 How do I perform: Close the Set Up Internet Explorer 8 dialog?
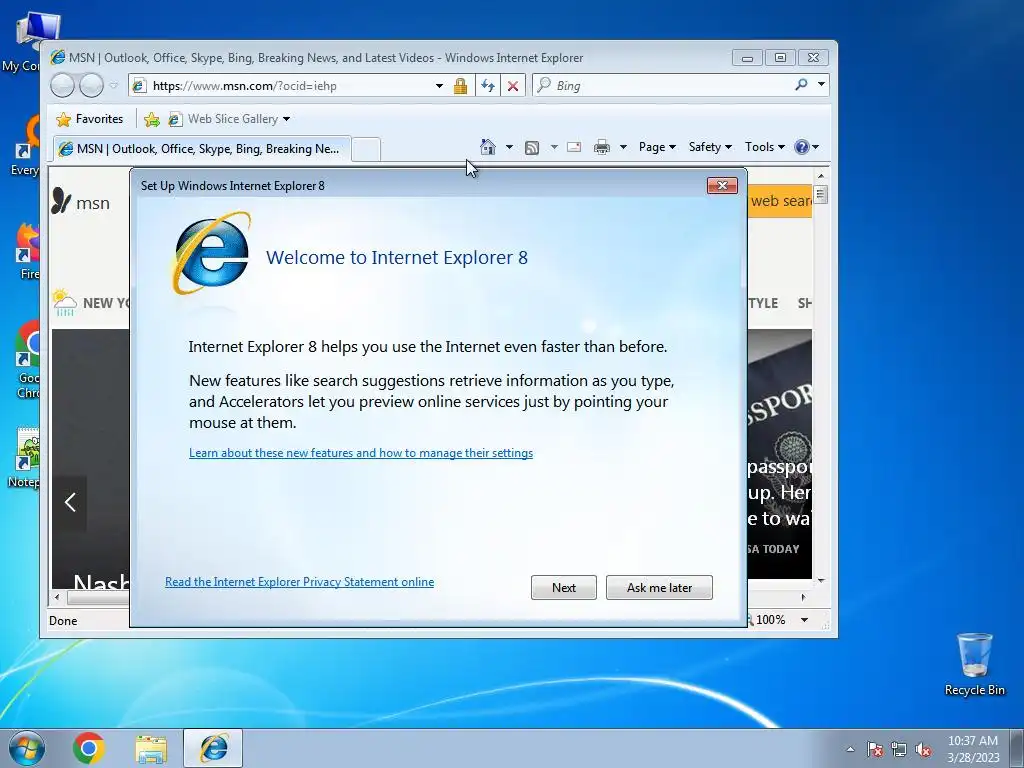722,185
